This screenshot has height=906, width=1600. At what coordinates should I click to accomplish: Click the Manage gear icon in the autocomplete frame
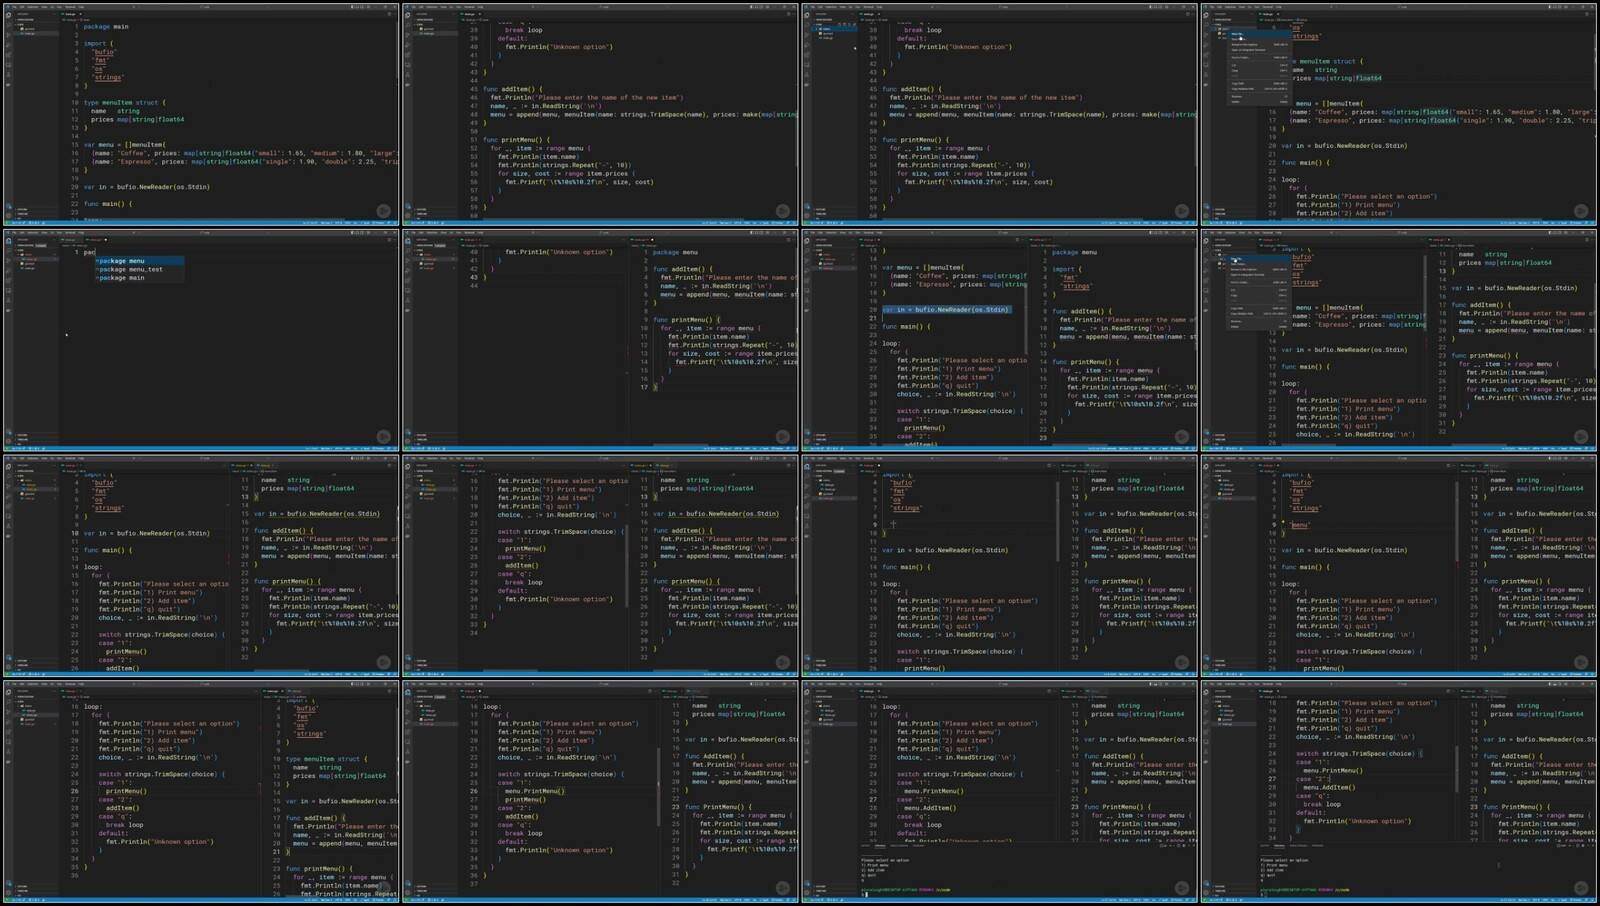click(8, 440)
